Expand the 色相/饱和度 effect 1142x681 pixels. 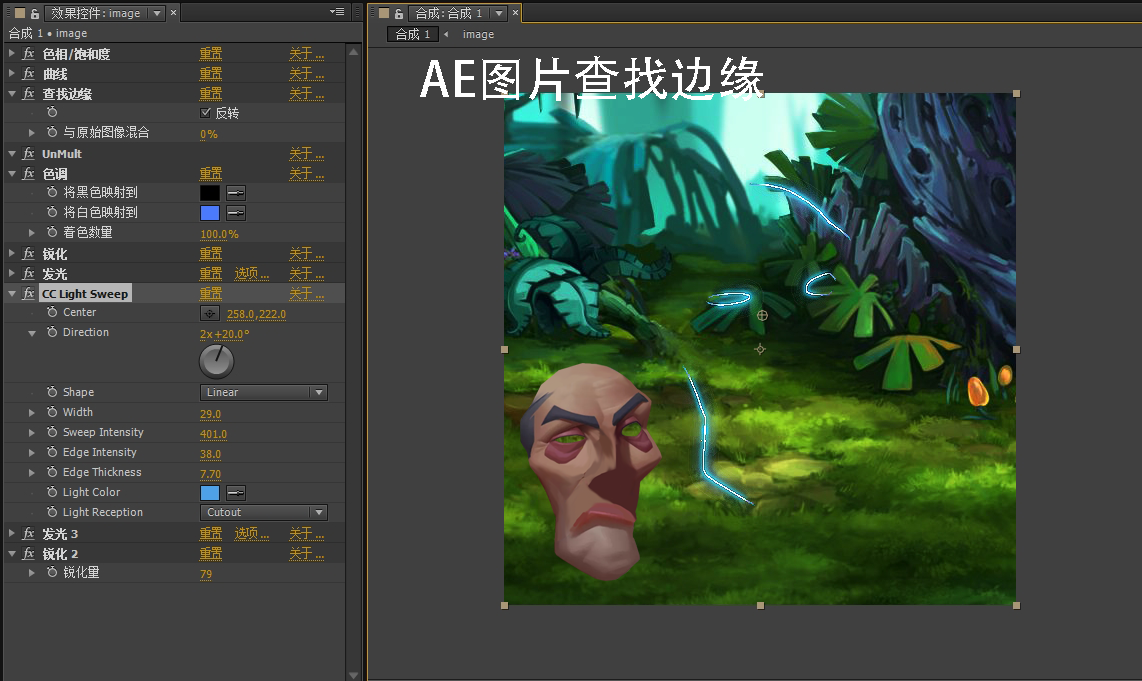12,53
